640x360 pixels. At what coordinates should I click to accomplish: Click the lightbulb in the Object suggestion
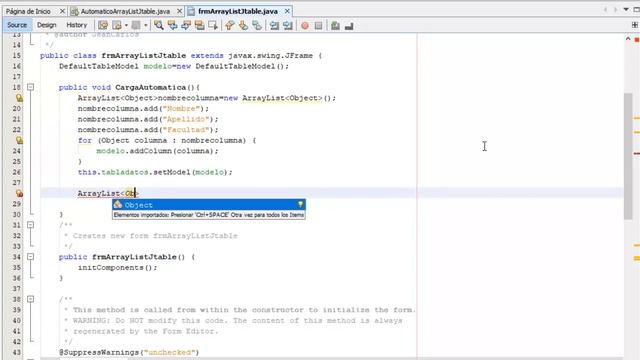click(300, 204)
